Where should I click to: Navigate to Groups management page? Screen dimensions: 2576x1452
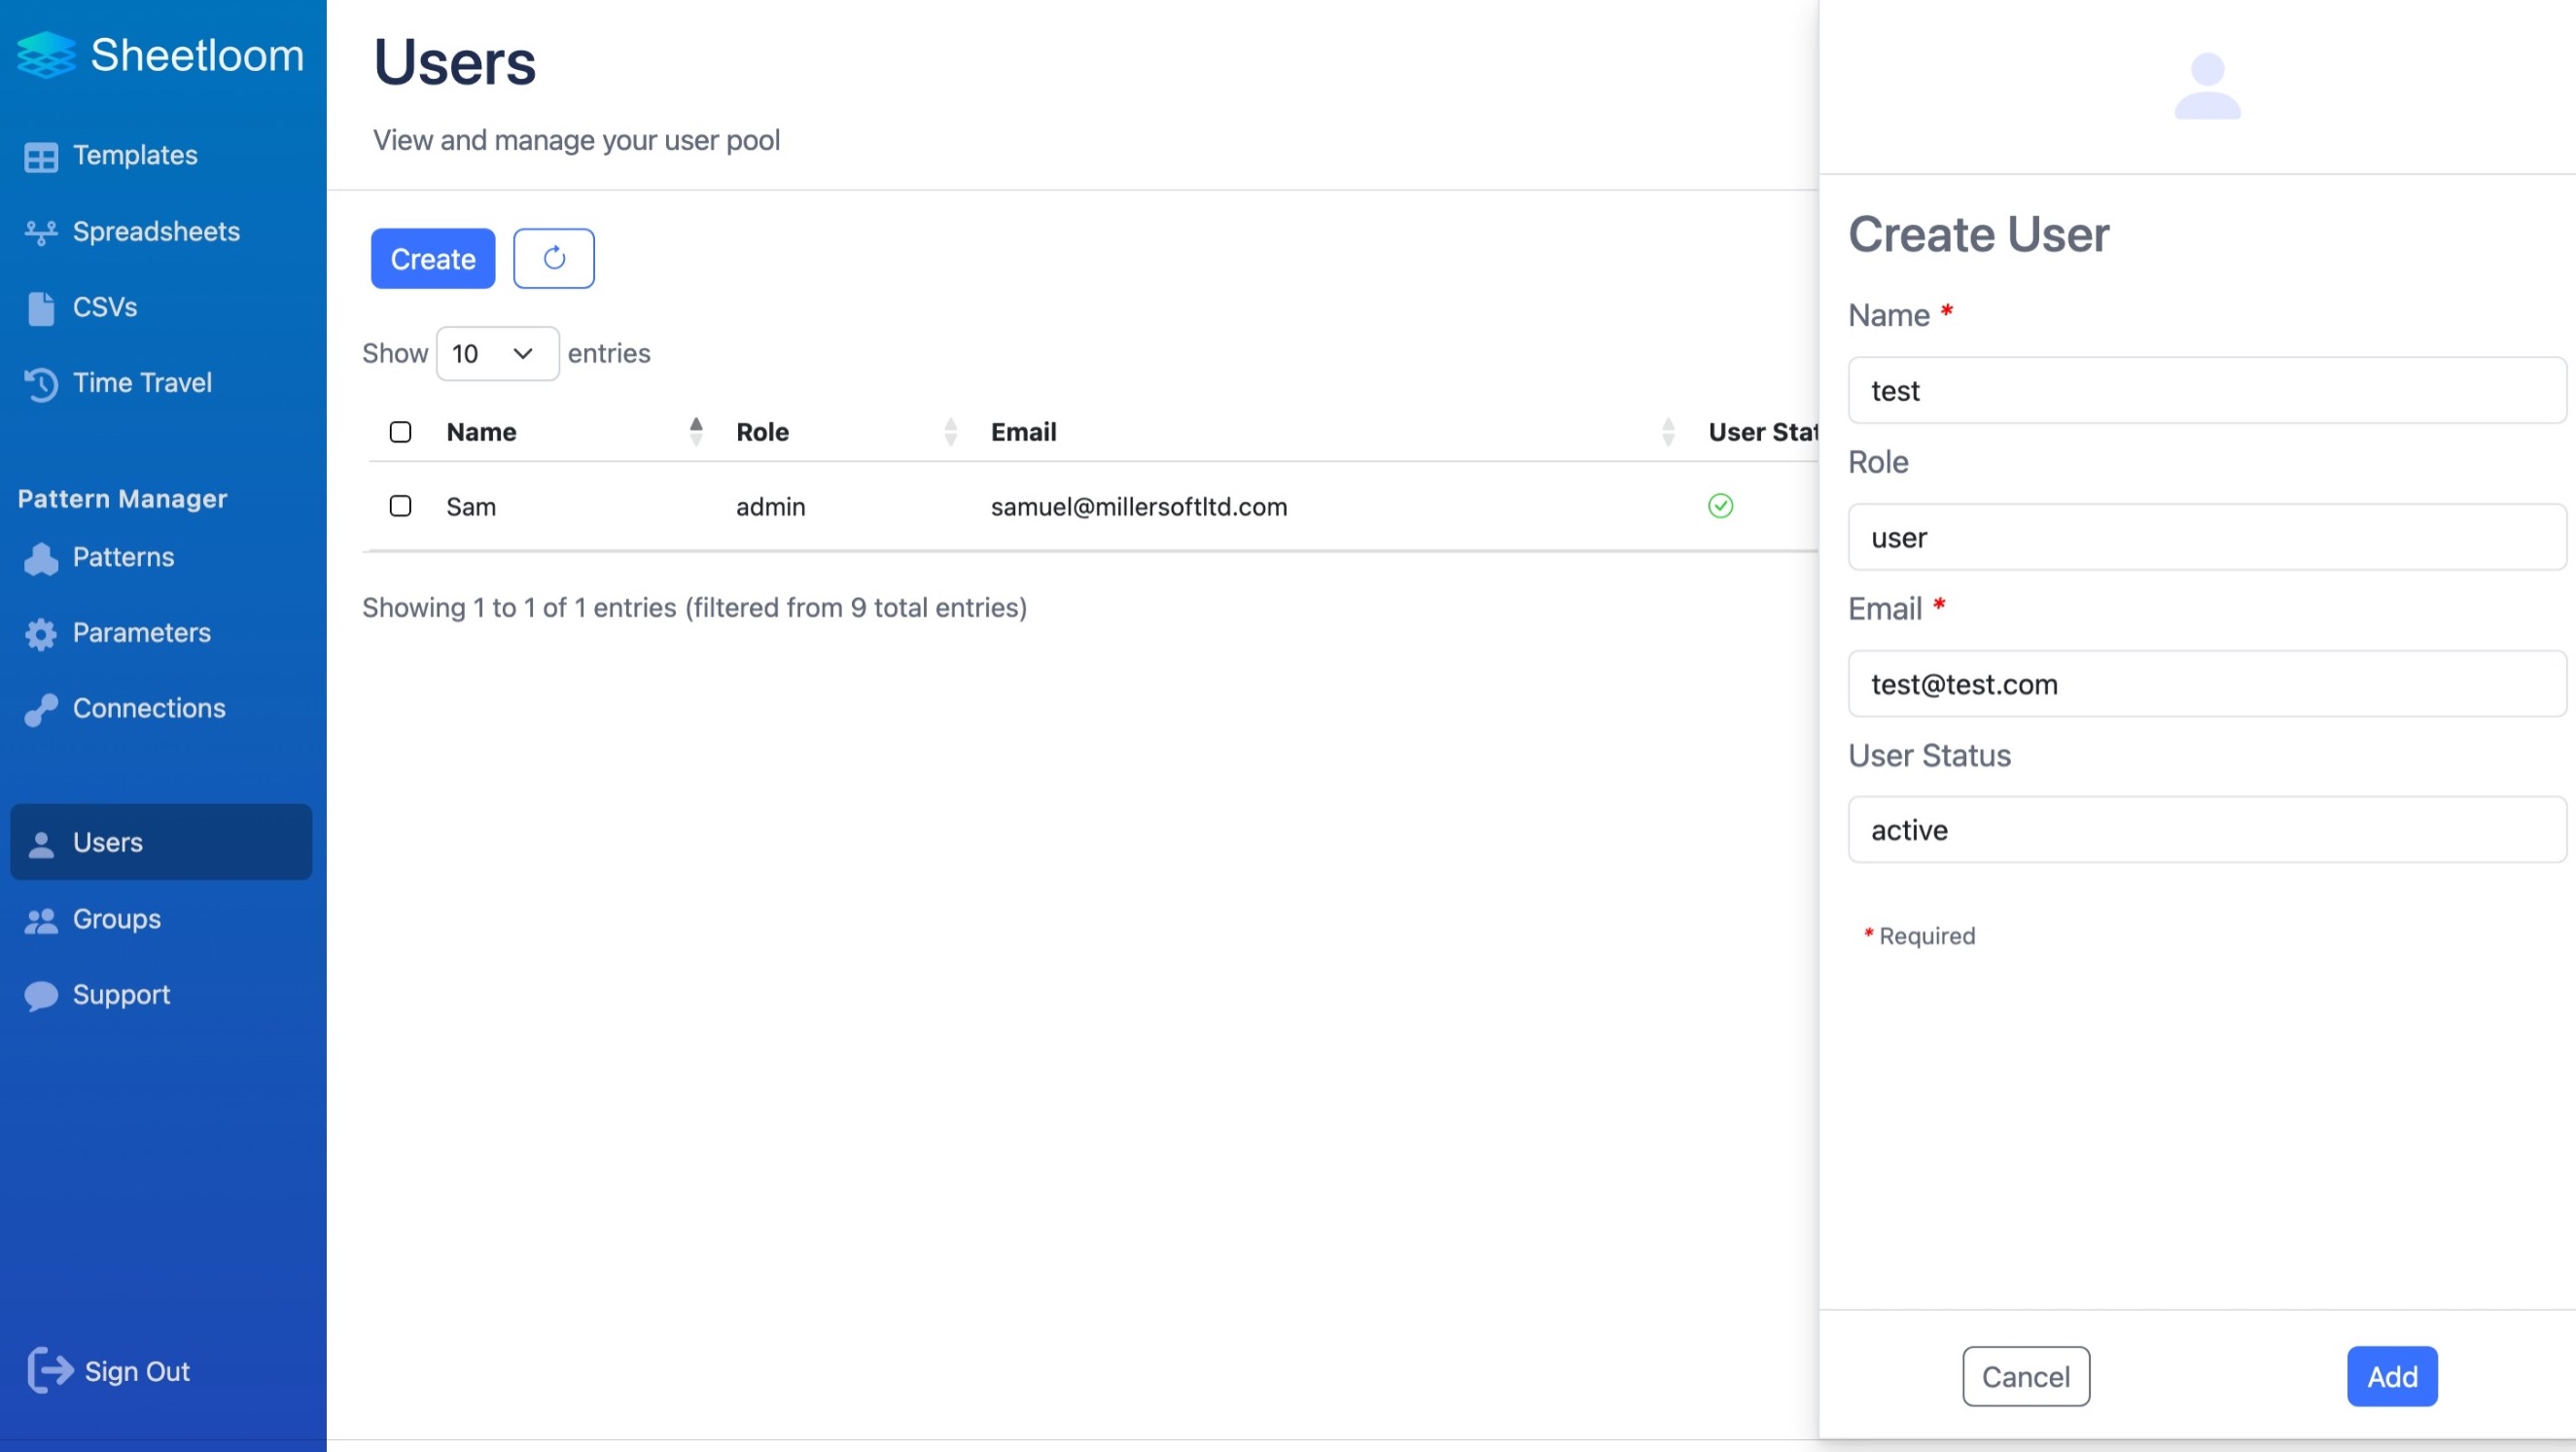115,918
